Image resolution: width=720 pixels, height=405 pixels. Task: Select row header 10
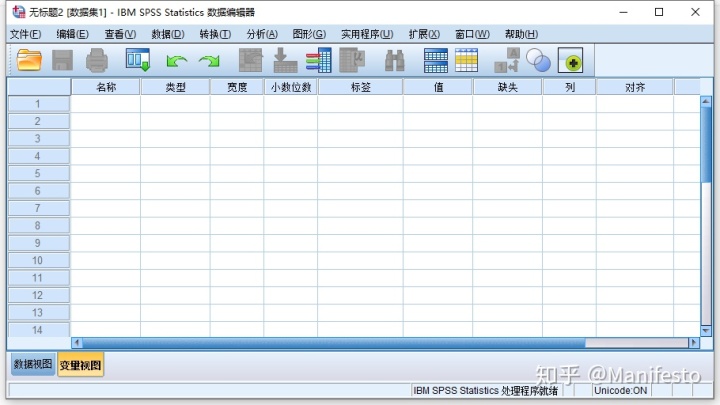39,260
